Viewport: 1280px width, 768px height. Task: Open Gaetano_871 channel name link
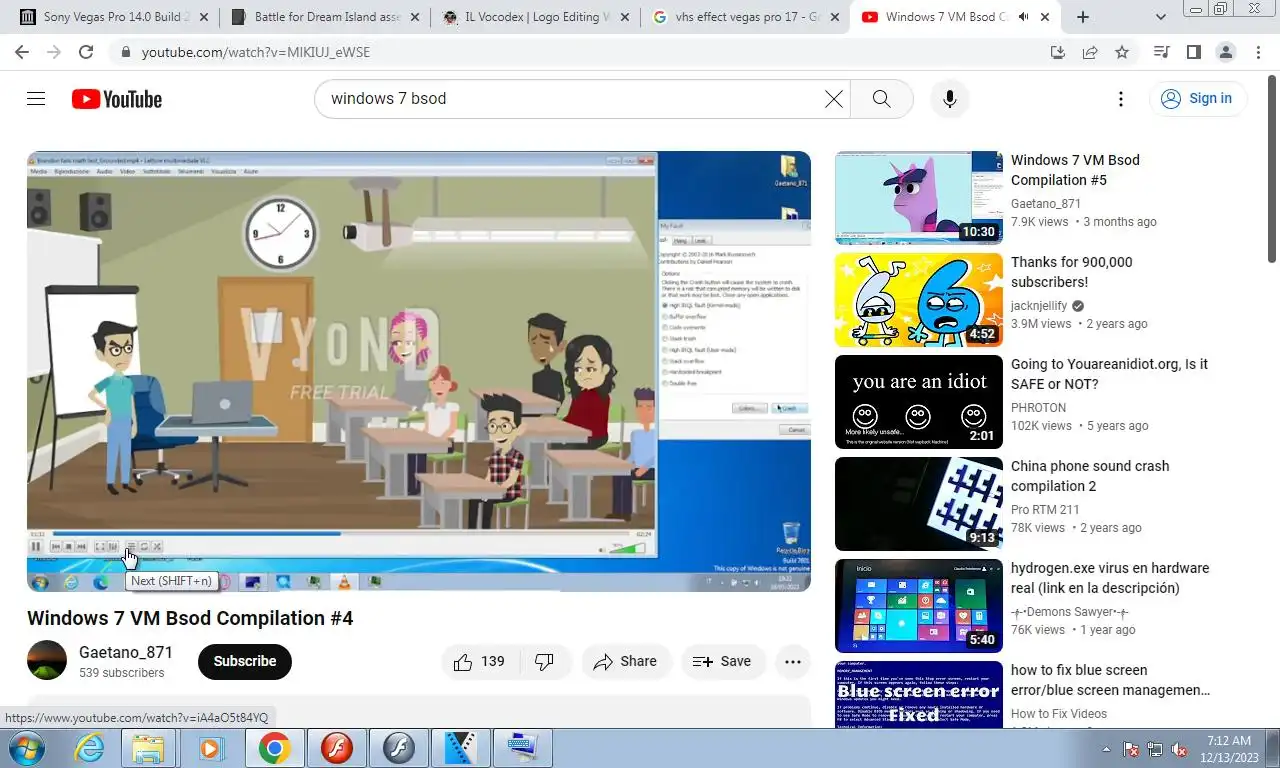pos(126,652)
